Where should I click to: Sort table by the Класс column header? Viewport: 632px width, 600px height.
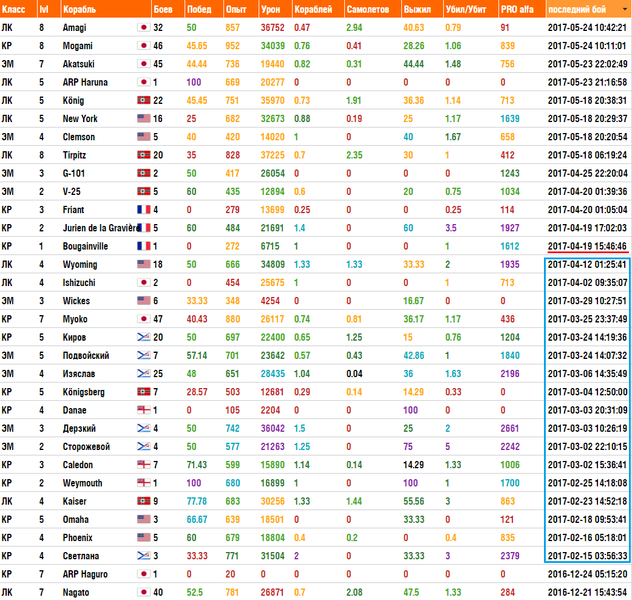coord(15,9)
